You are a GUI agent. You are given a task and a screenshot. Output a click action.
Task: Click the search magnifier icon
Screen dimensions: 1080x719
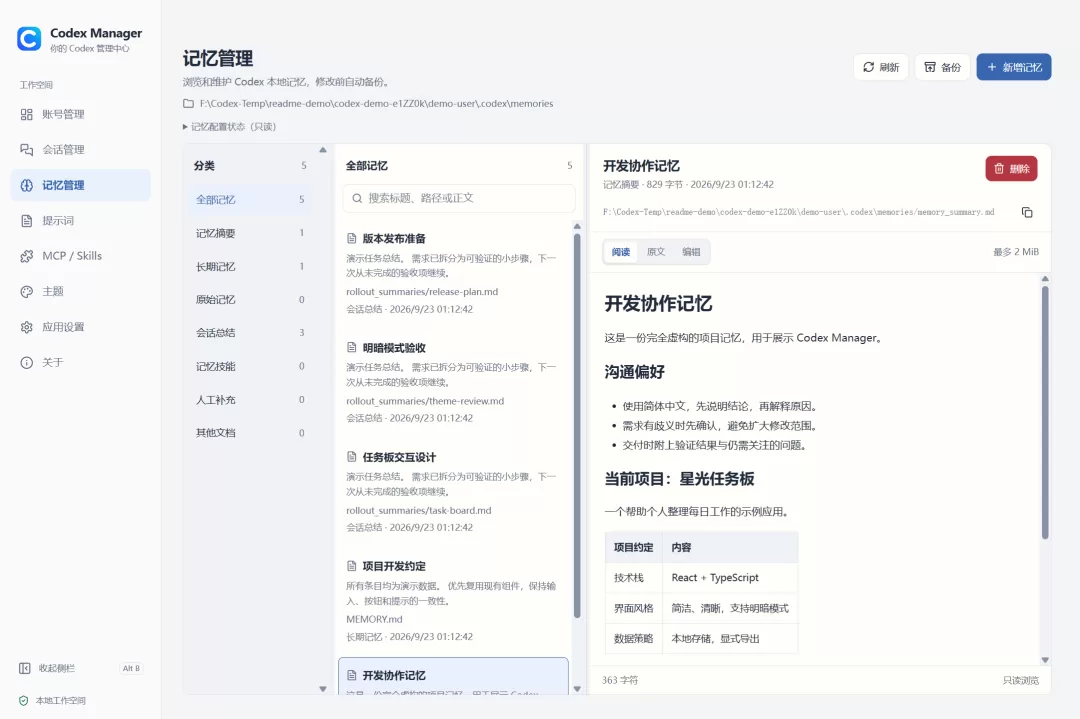tap(357, 198)
